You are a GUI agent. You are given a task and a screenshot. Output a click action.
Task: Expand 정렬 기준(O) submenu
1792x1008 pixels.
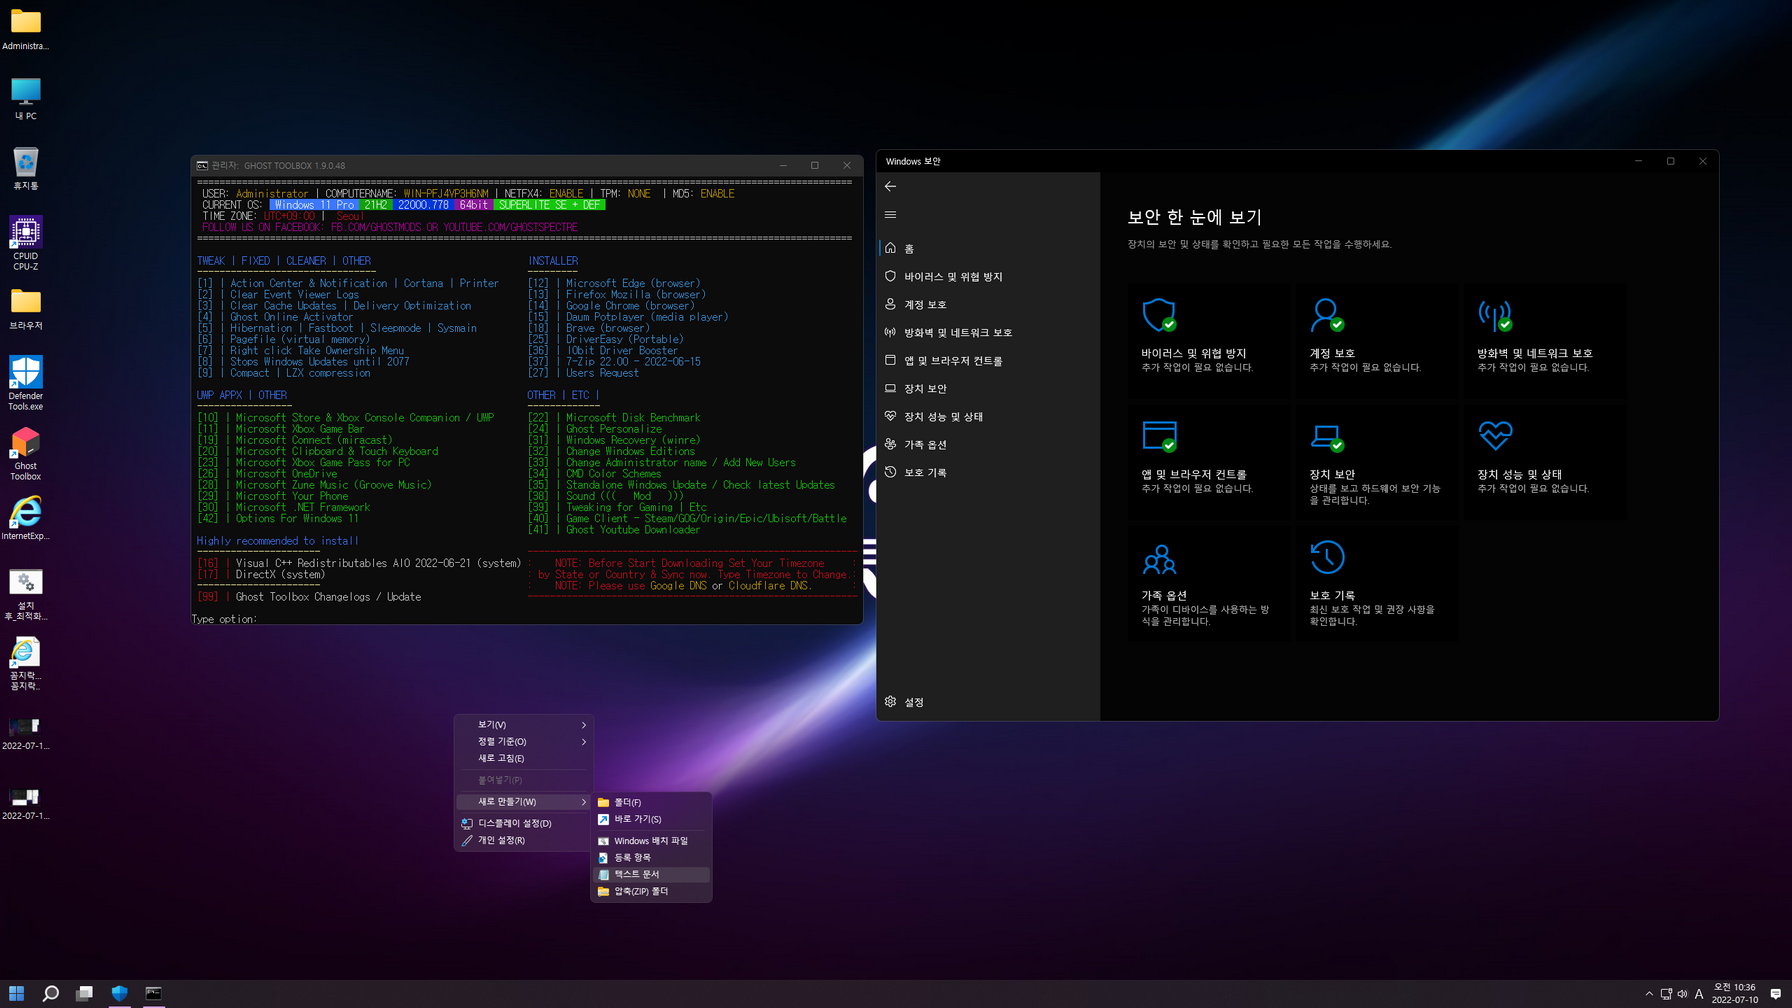click(523, 742)
